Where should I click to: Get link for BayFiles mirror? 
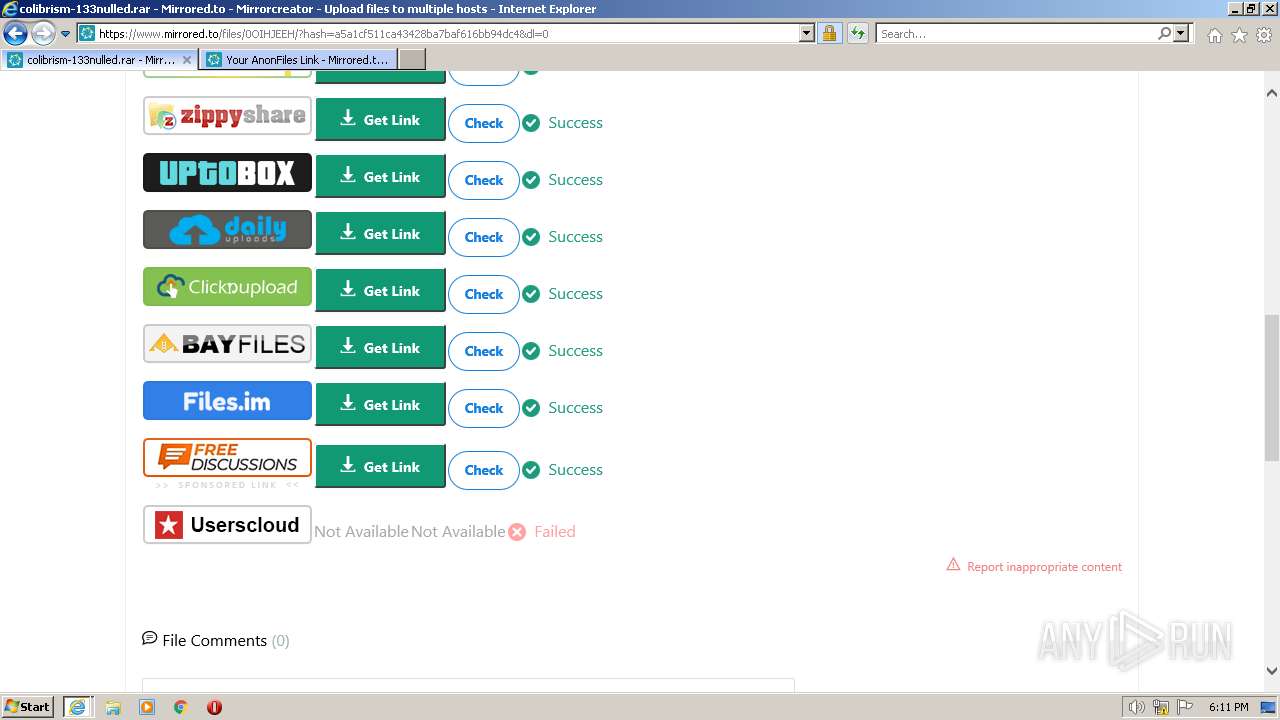380,348
